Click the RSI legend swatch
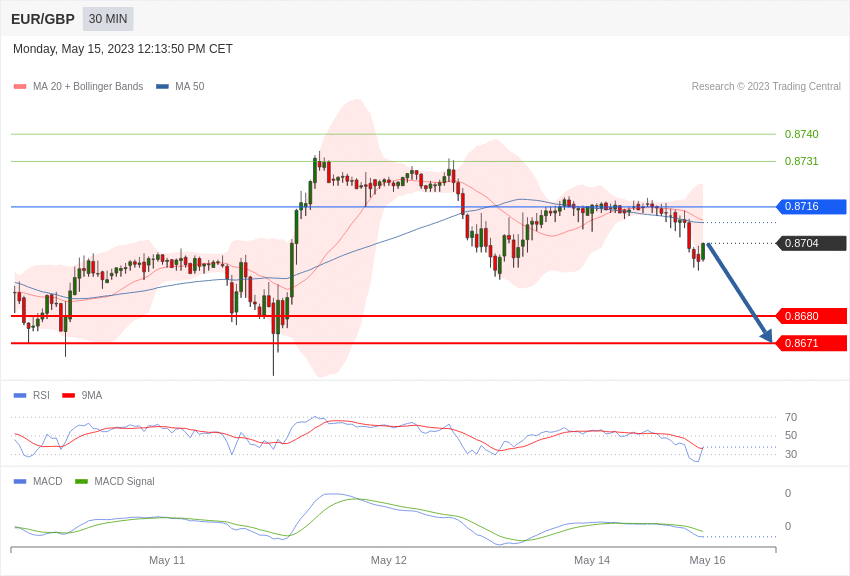Image resolution: width=850 pixels, height=576 pixels. click(x=20, y=396)
